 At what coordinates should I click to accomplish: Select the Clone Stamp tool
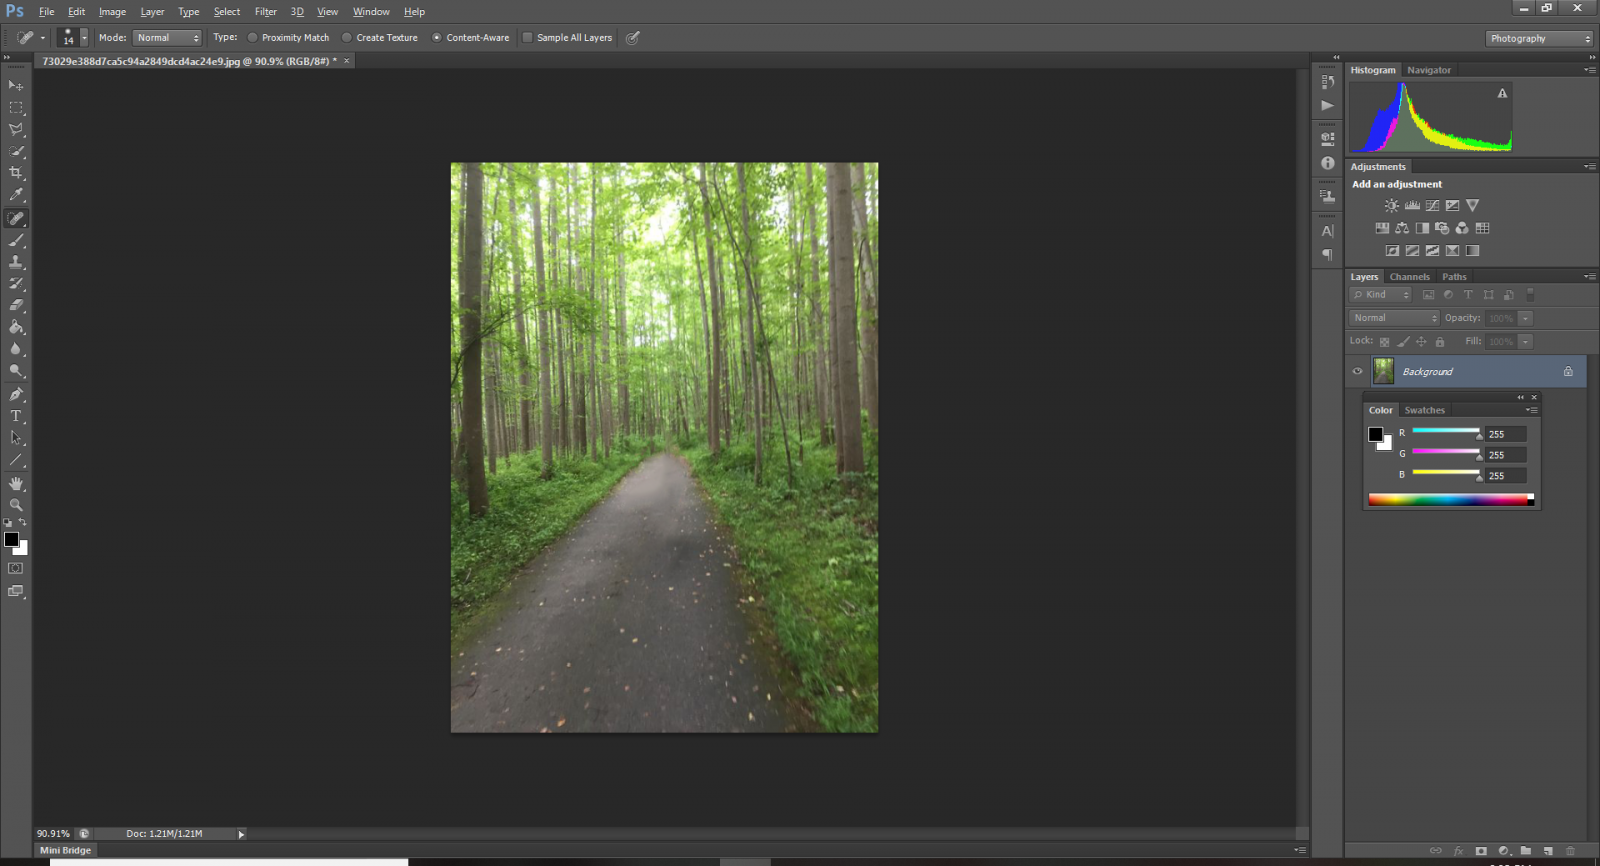point(16,262)
